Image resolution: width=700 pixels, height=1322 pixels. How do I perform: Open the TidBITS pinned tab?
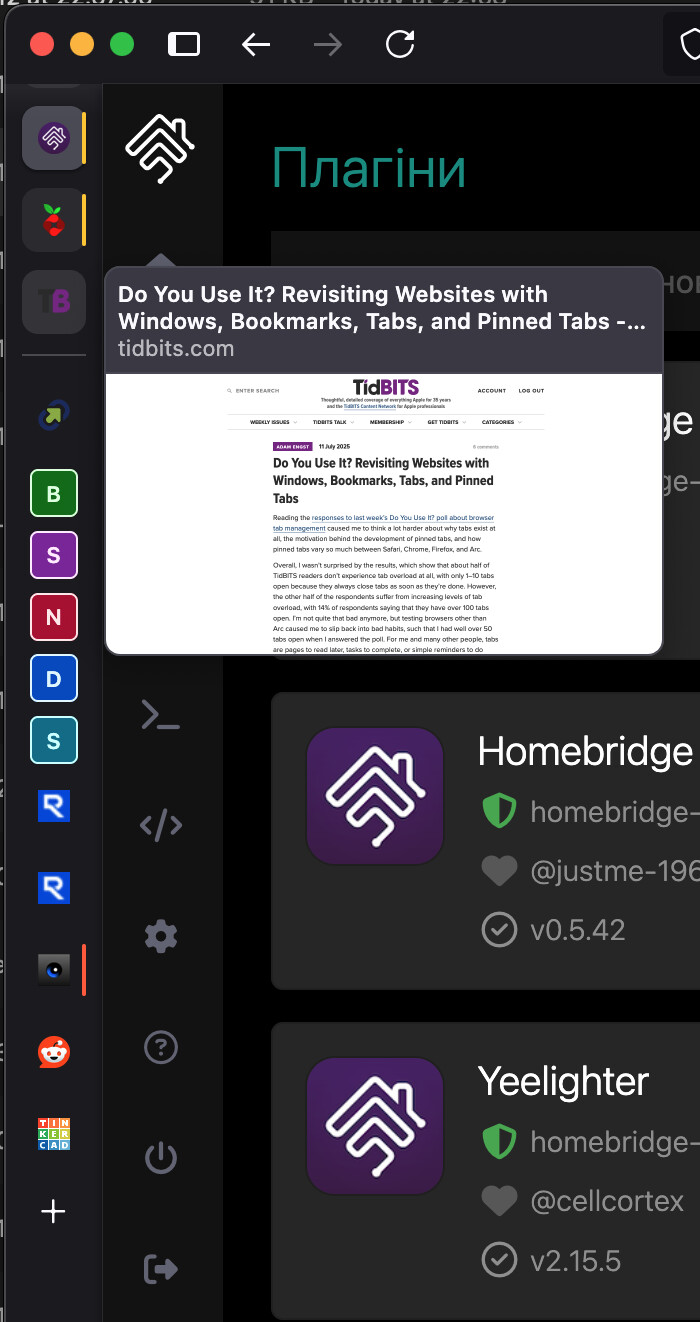tap(54, 302)
